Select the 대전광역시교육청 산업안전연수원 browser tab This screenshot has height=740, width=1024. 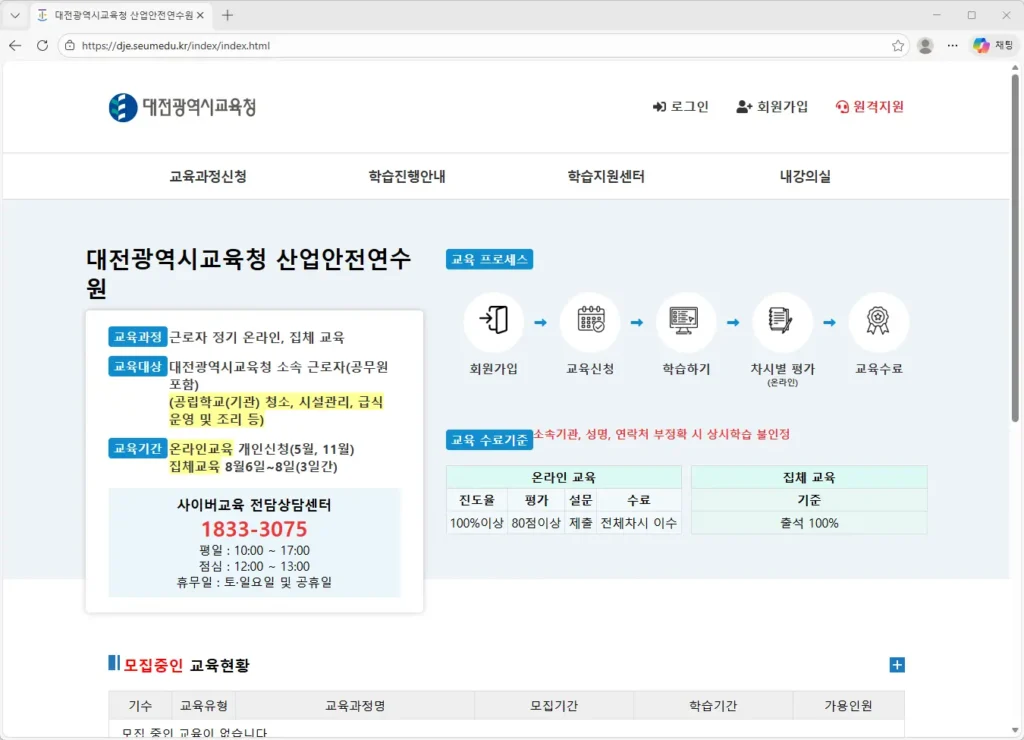point(120,16)
